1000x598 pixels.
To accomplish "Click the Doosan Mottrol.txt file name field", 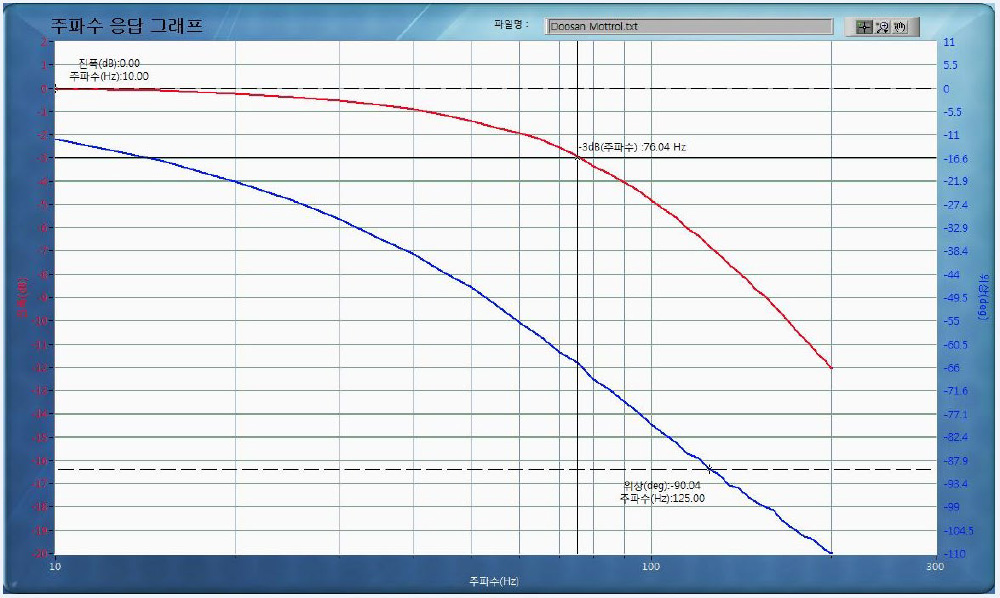I will click(689, 27).
